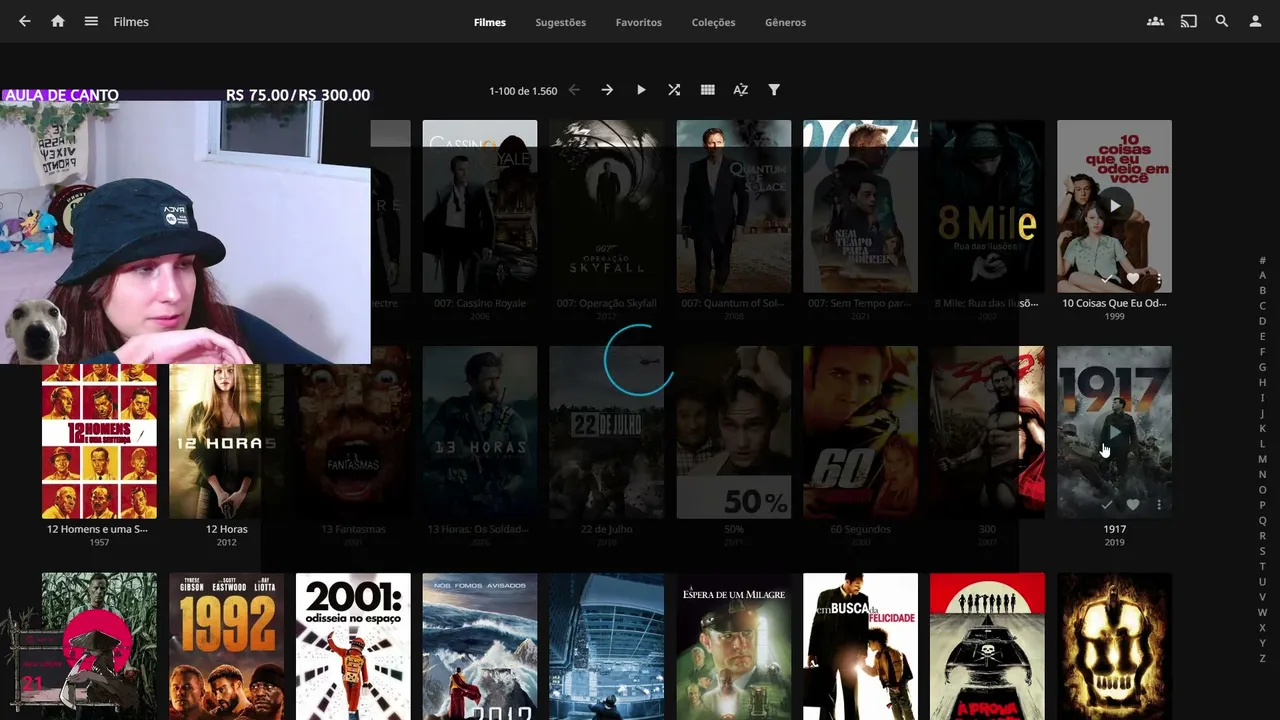This screenshot has height=720, width=1280.
Task: Open the 1992 movie poster
Action: point(226,646)
